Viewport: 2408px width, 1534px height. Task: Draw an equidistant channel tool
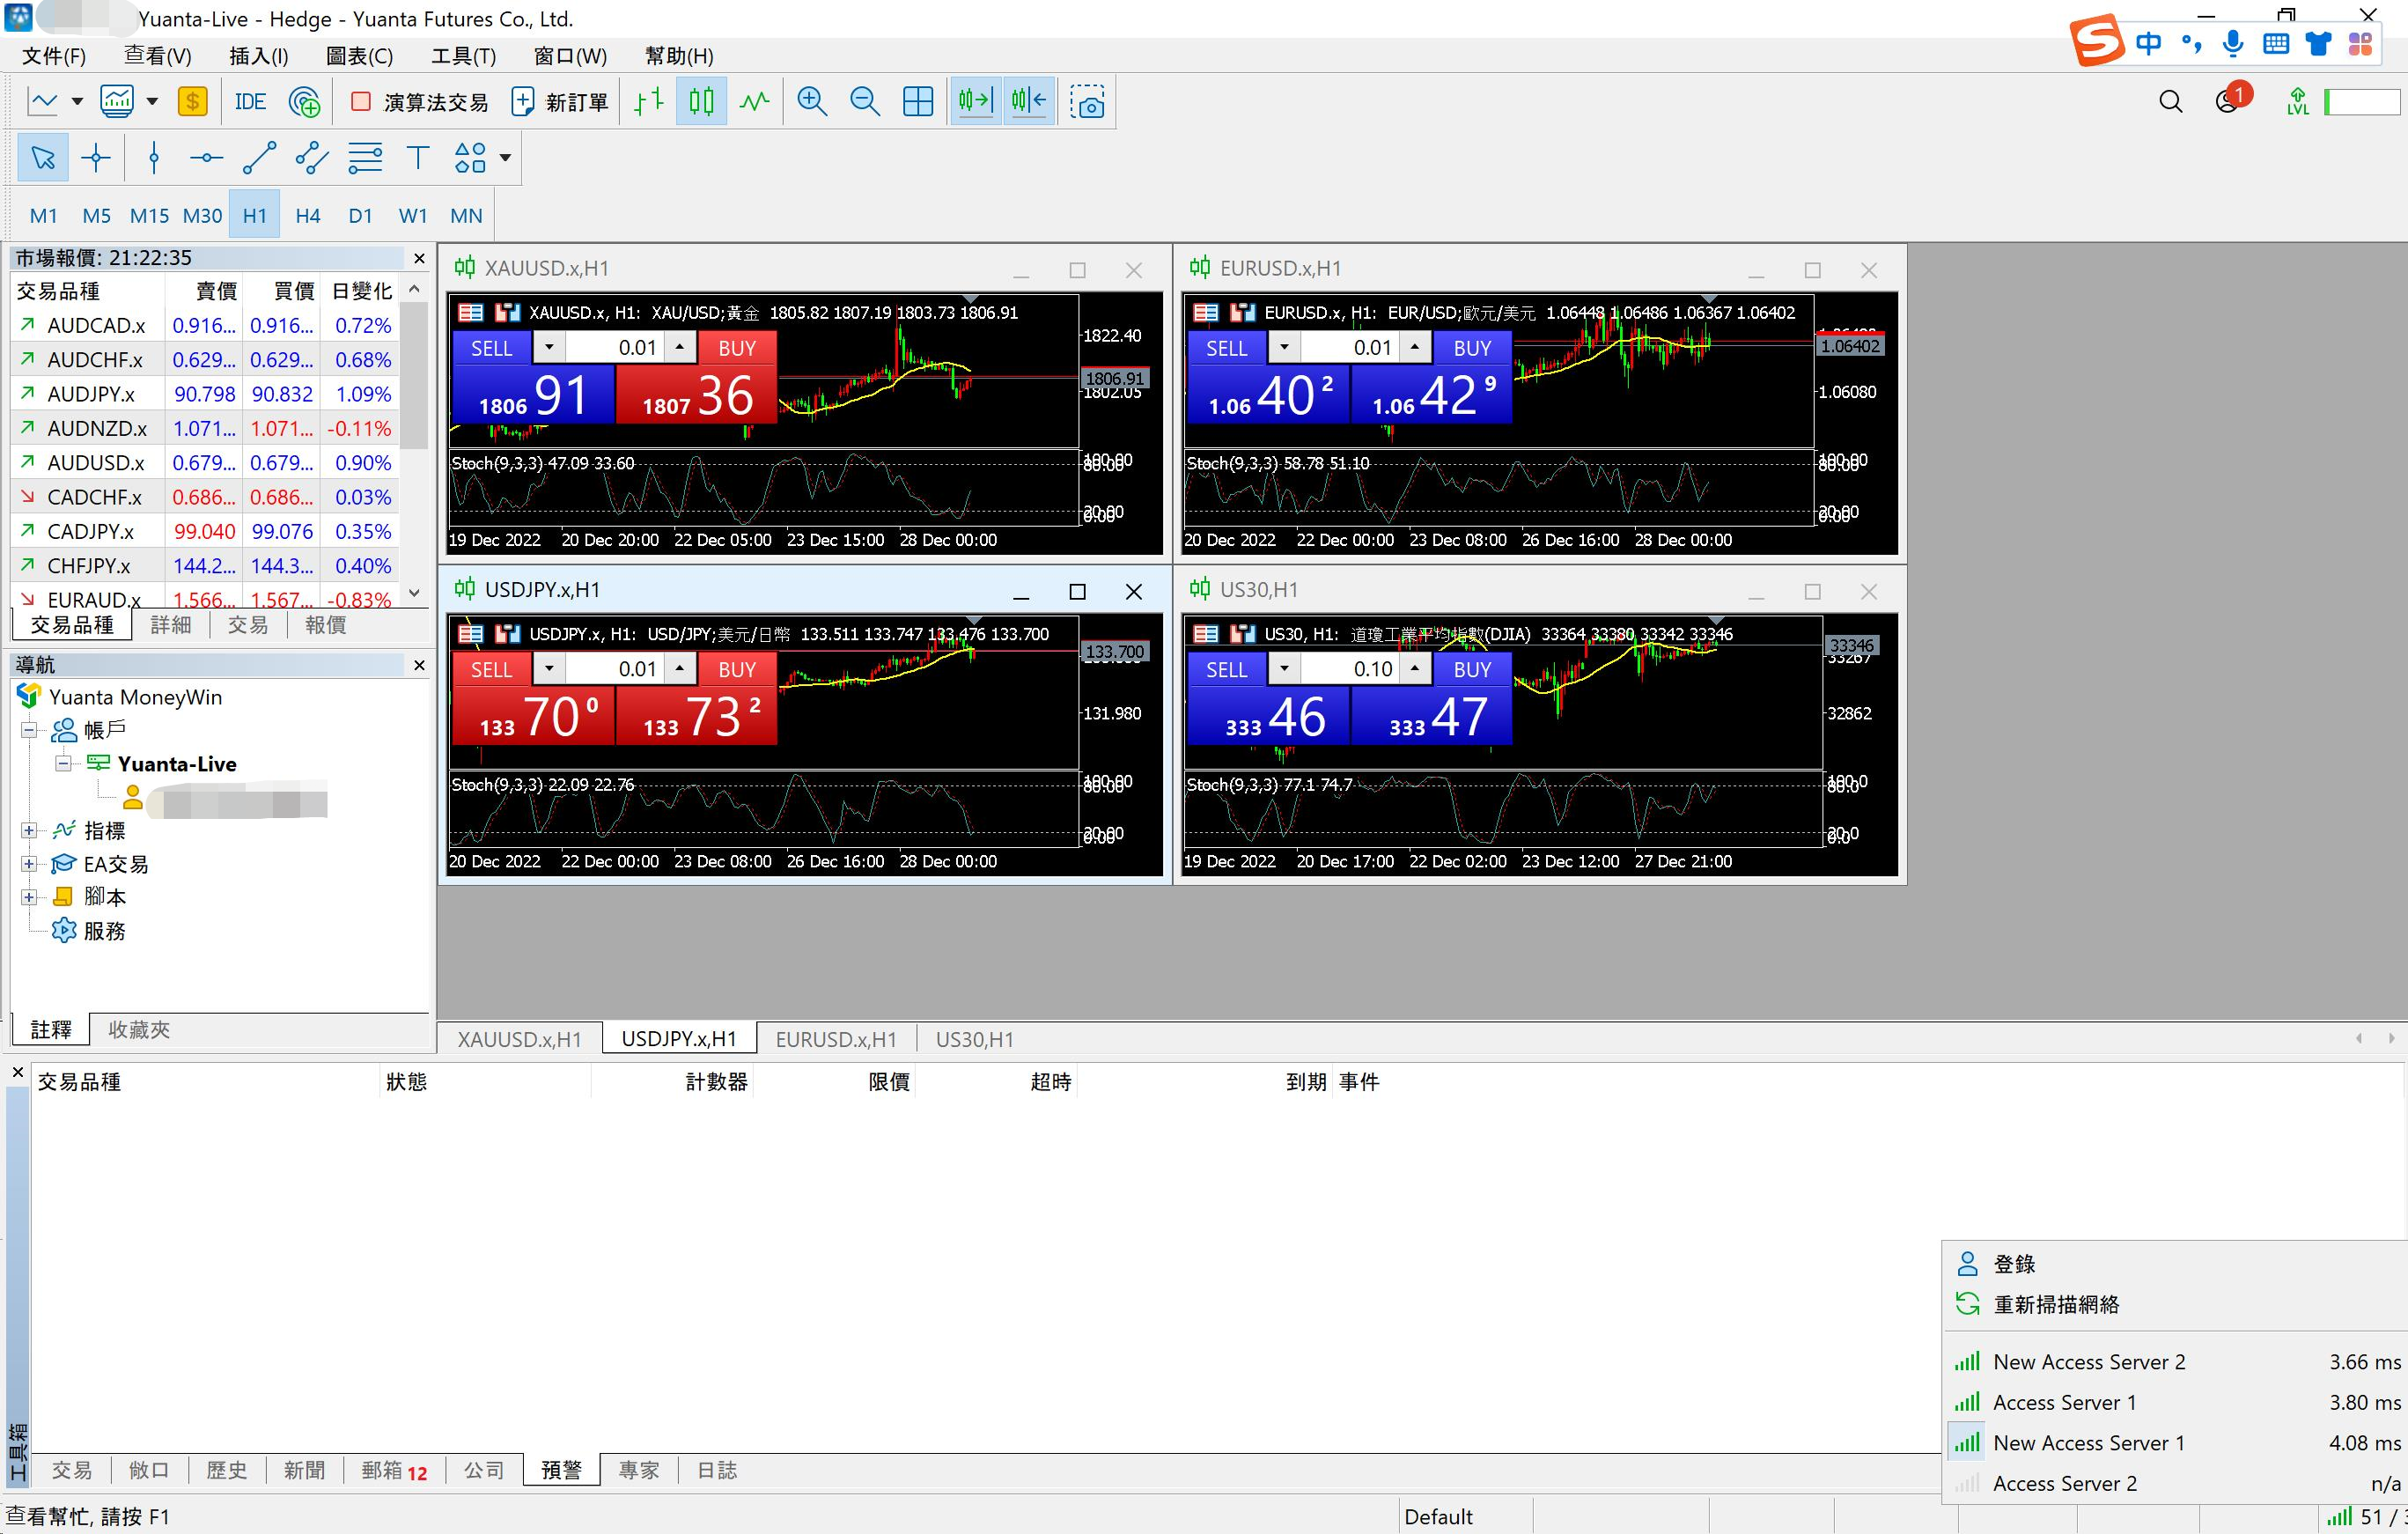[312, 158]
